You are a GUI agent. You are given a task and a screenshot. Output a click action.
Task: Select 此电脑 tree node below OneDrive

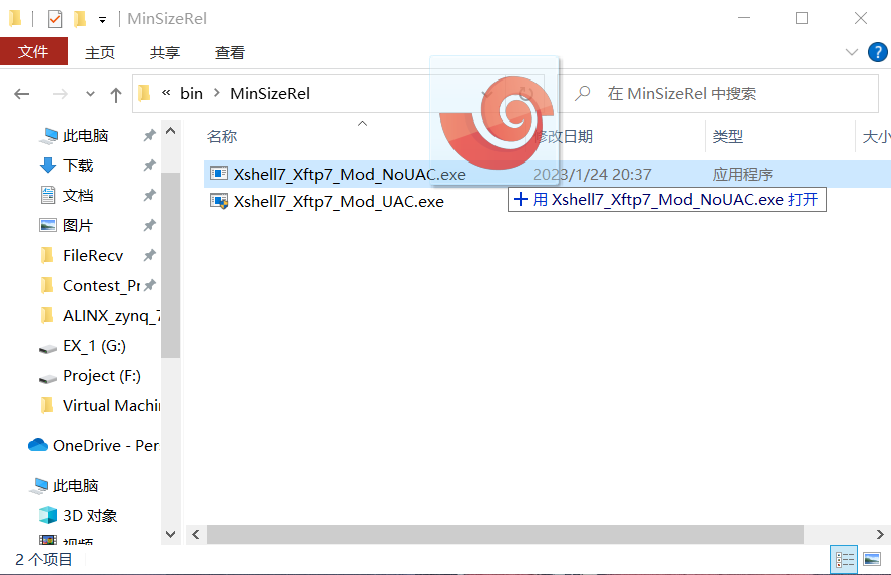(75, 486)
